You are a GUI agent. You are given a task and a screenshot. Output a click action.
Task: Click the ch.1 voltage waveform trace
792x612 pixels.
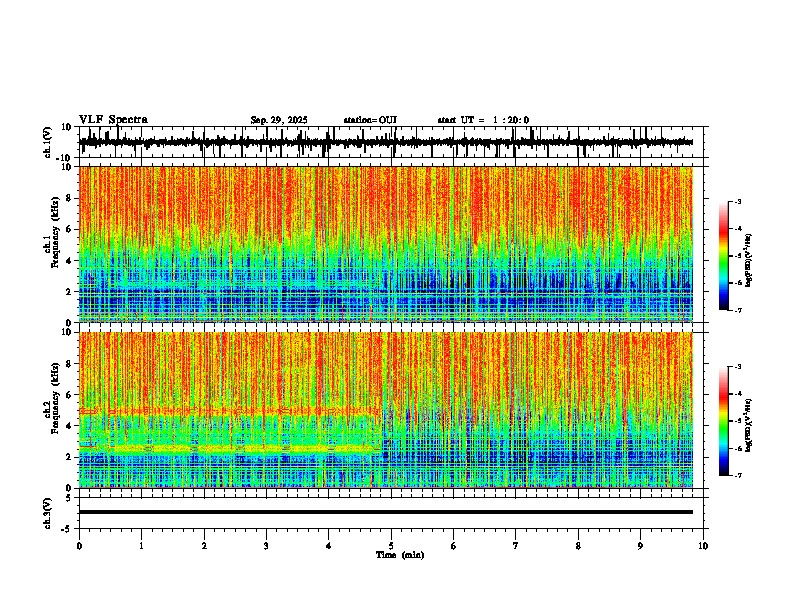pyautogui.click(x=386, y=142)
